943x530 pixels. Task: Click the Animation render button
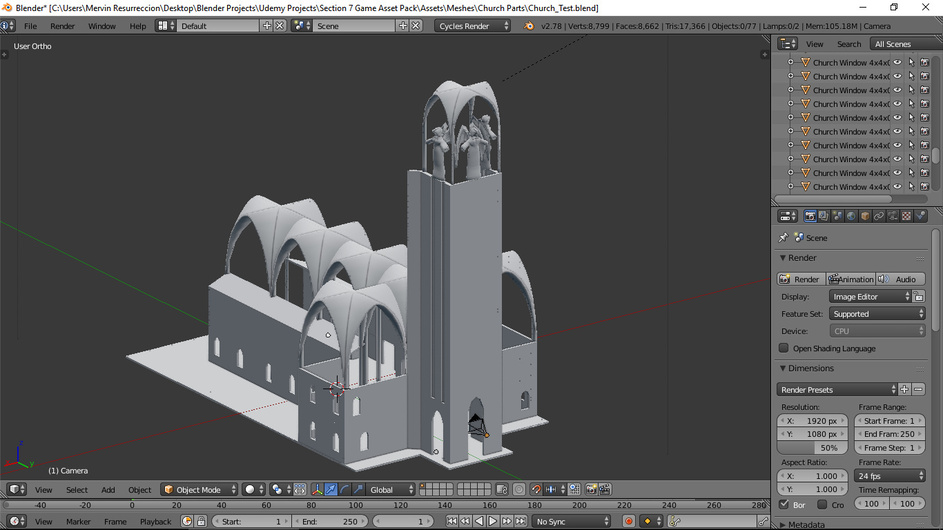pos(850,279)
